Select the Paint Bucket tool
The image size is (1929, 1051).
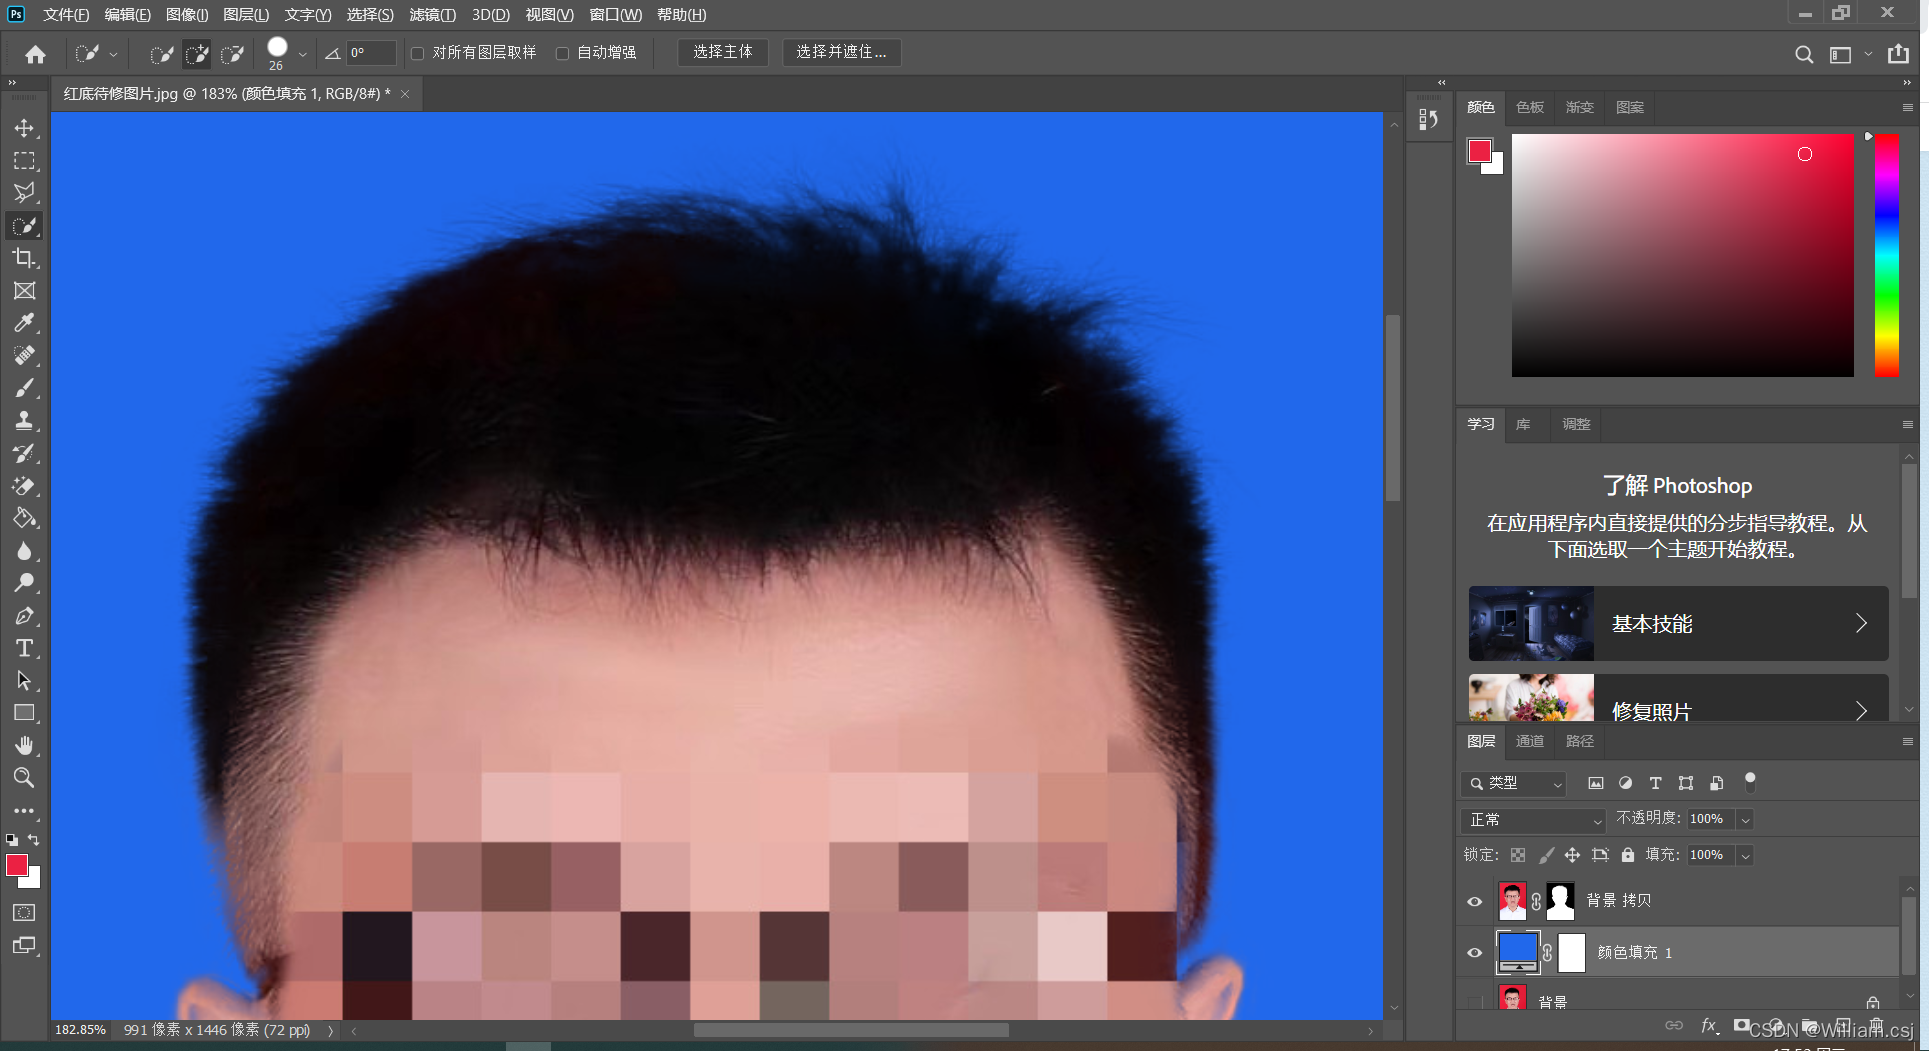(24, 518)
